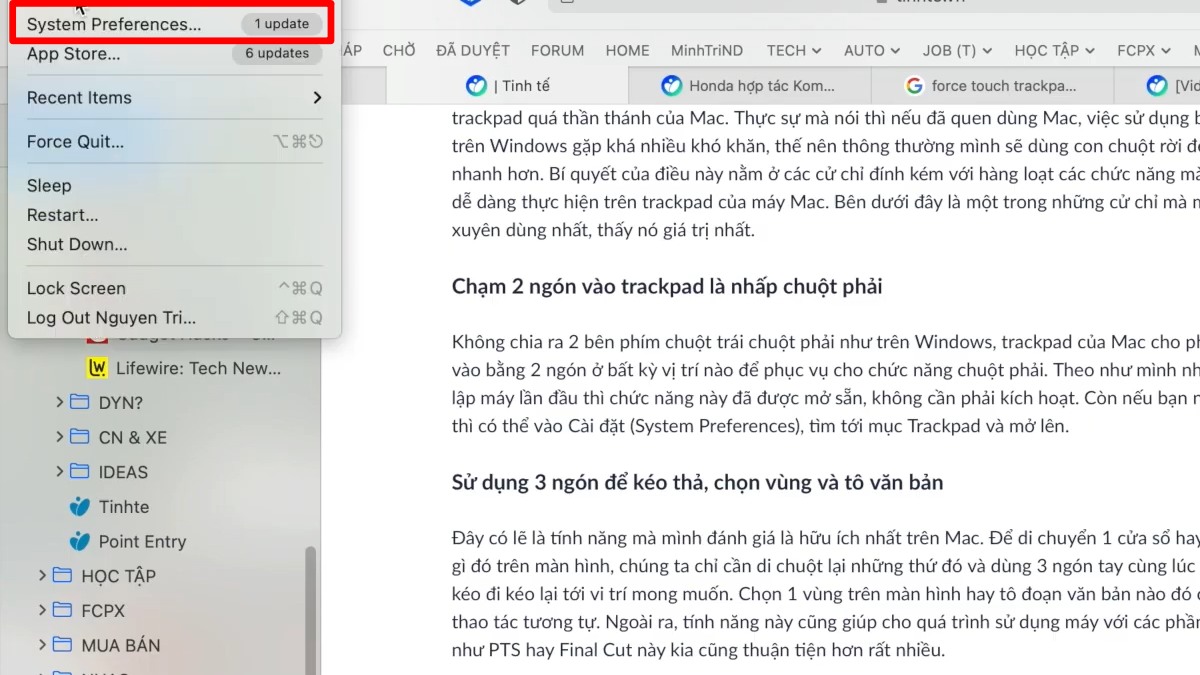Click the Lifewire yellow favicon in the sidebar
The height and width of the screenshot is (675, 1200).
click(x=97, y=368)
